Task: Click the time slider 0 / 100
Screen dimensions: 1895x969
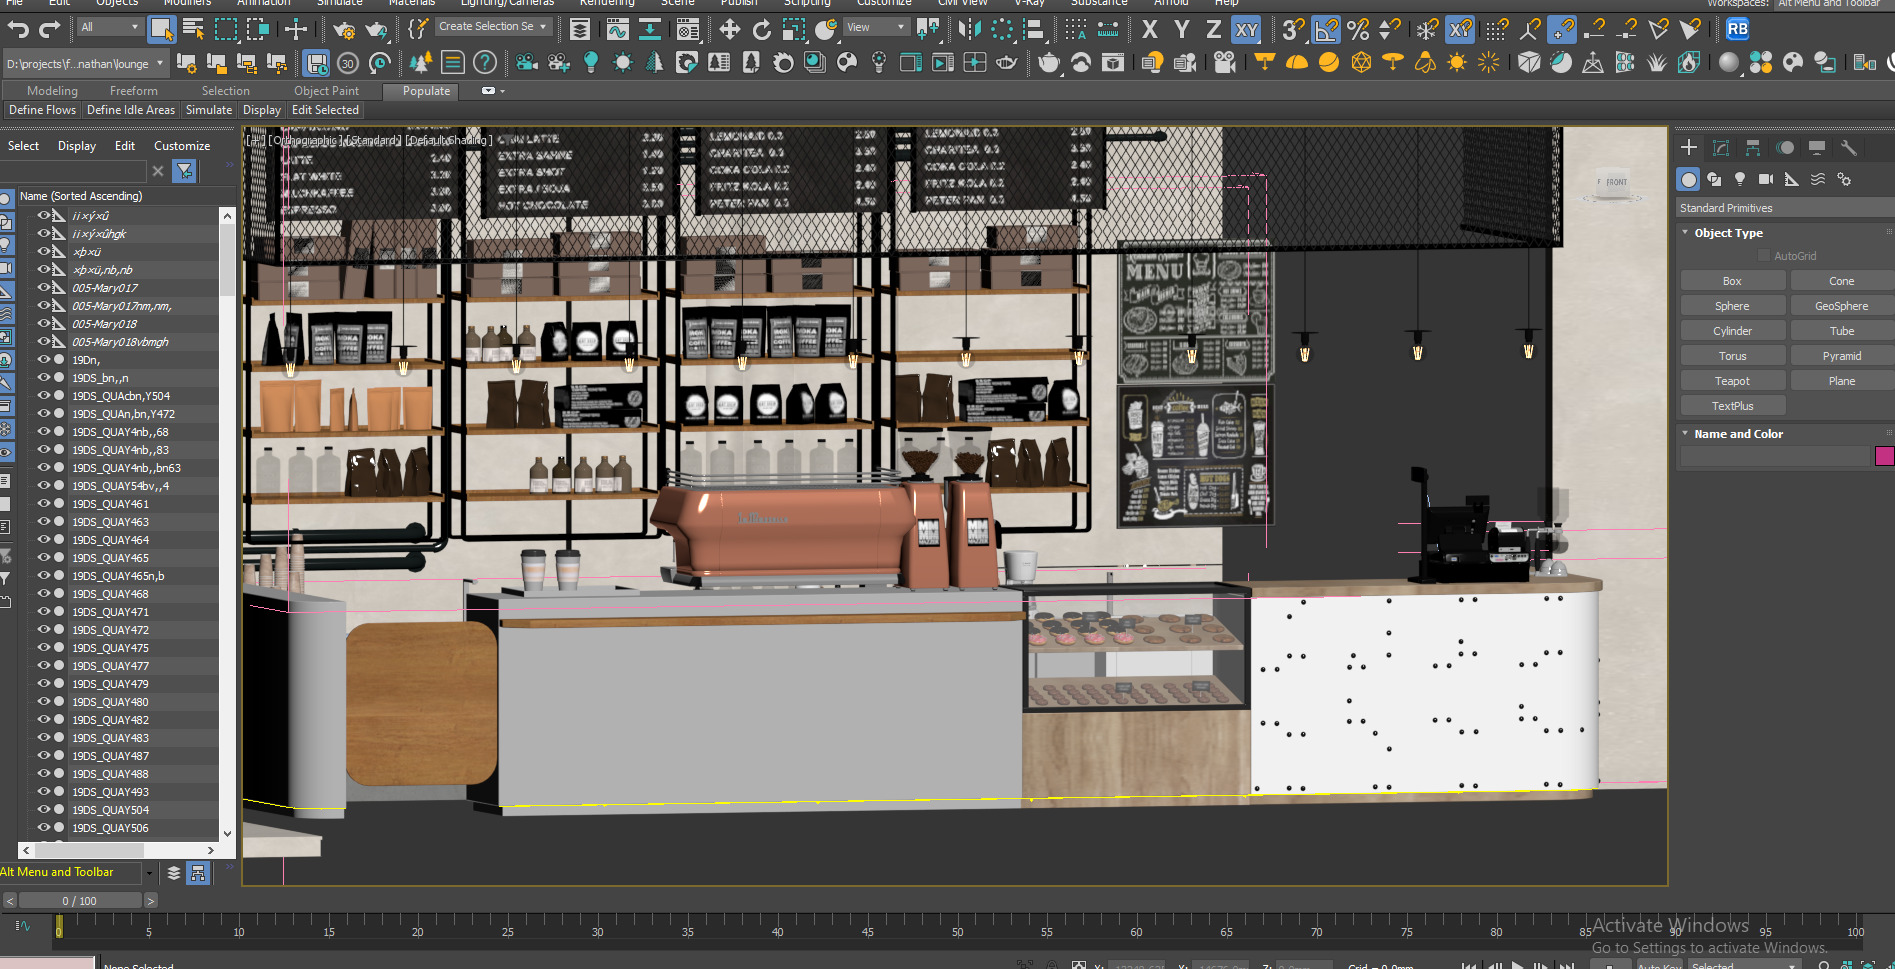Action: [x=80, y=901]
